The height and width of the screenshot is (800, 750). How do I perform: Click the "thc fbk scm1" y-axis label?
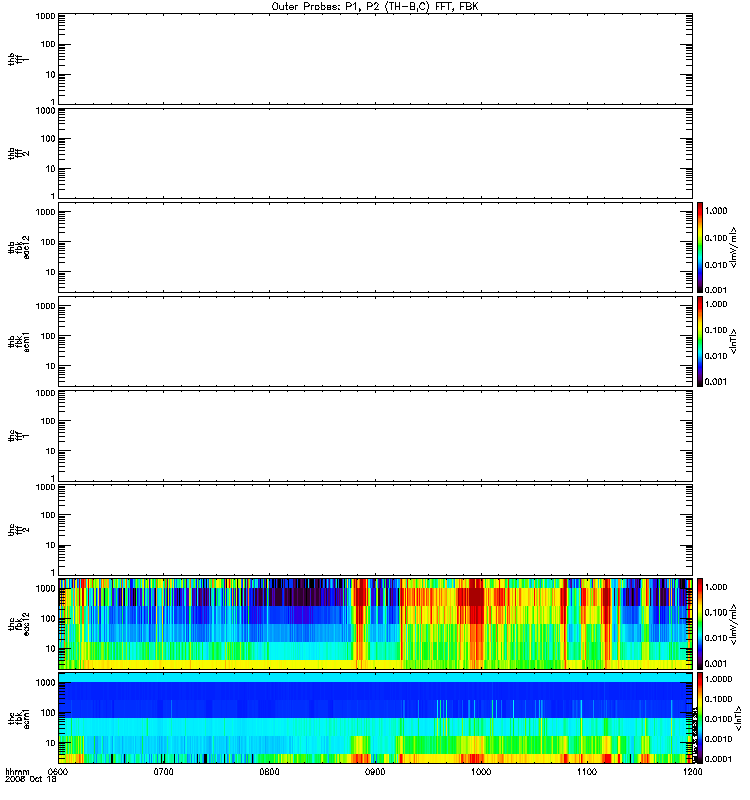pyautogui.click(x=19, y=718)
